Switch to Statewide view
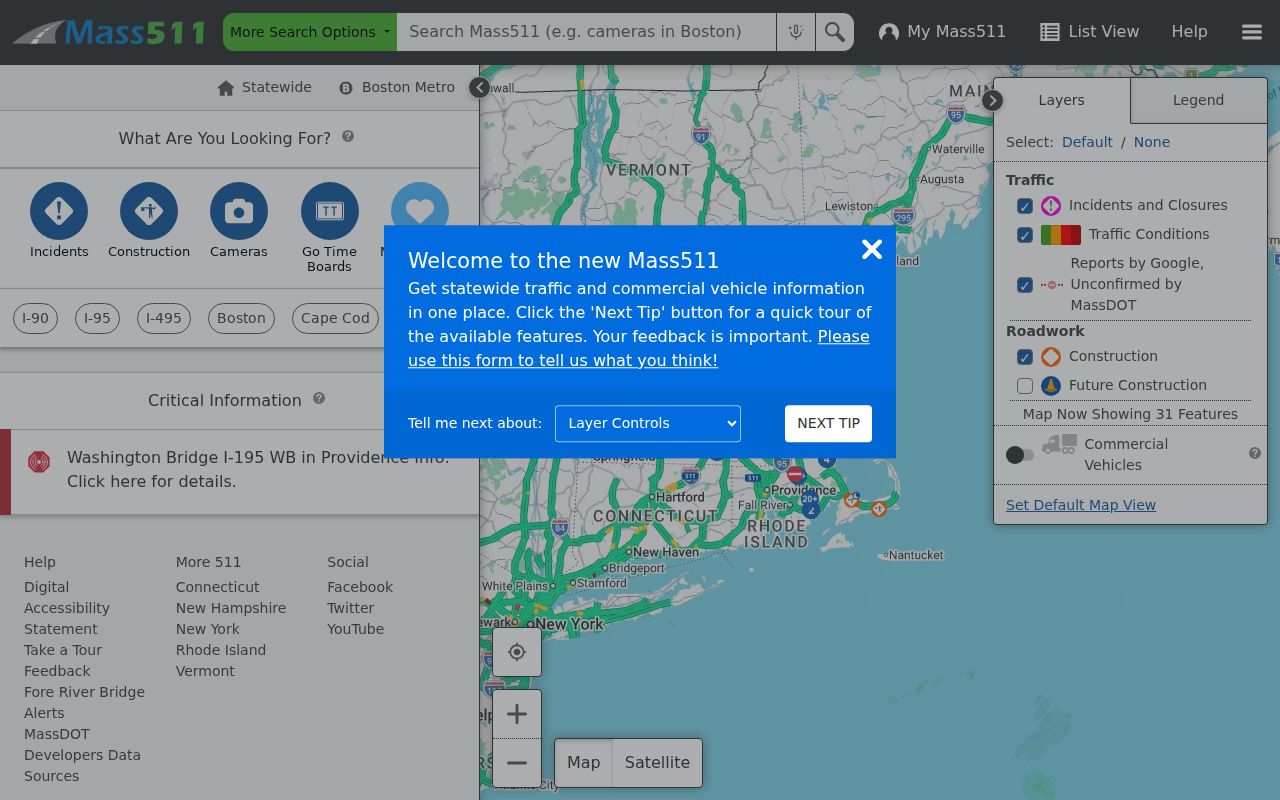This screenshot has height=800, width=1280. (x=265, y=87)
